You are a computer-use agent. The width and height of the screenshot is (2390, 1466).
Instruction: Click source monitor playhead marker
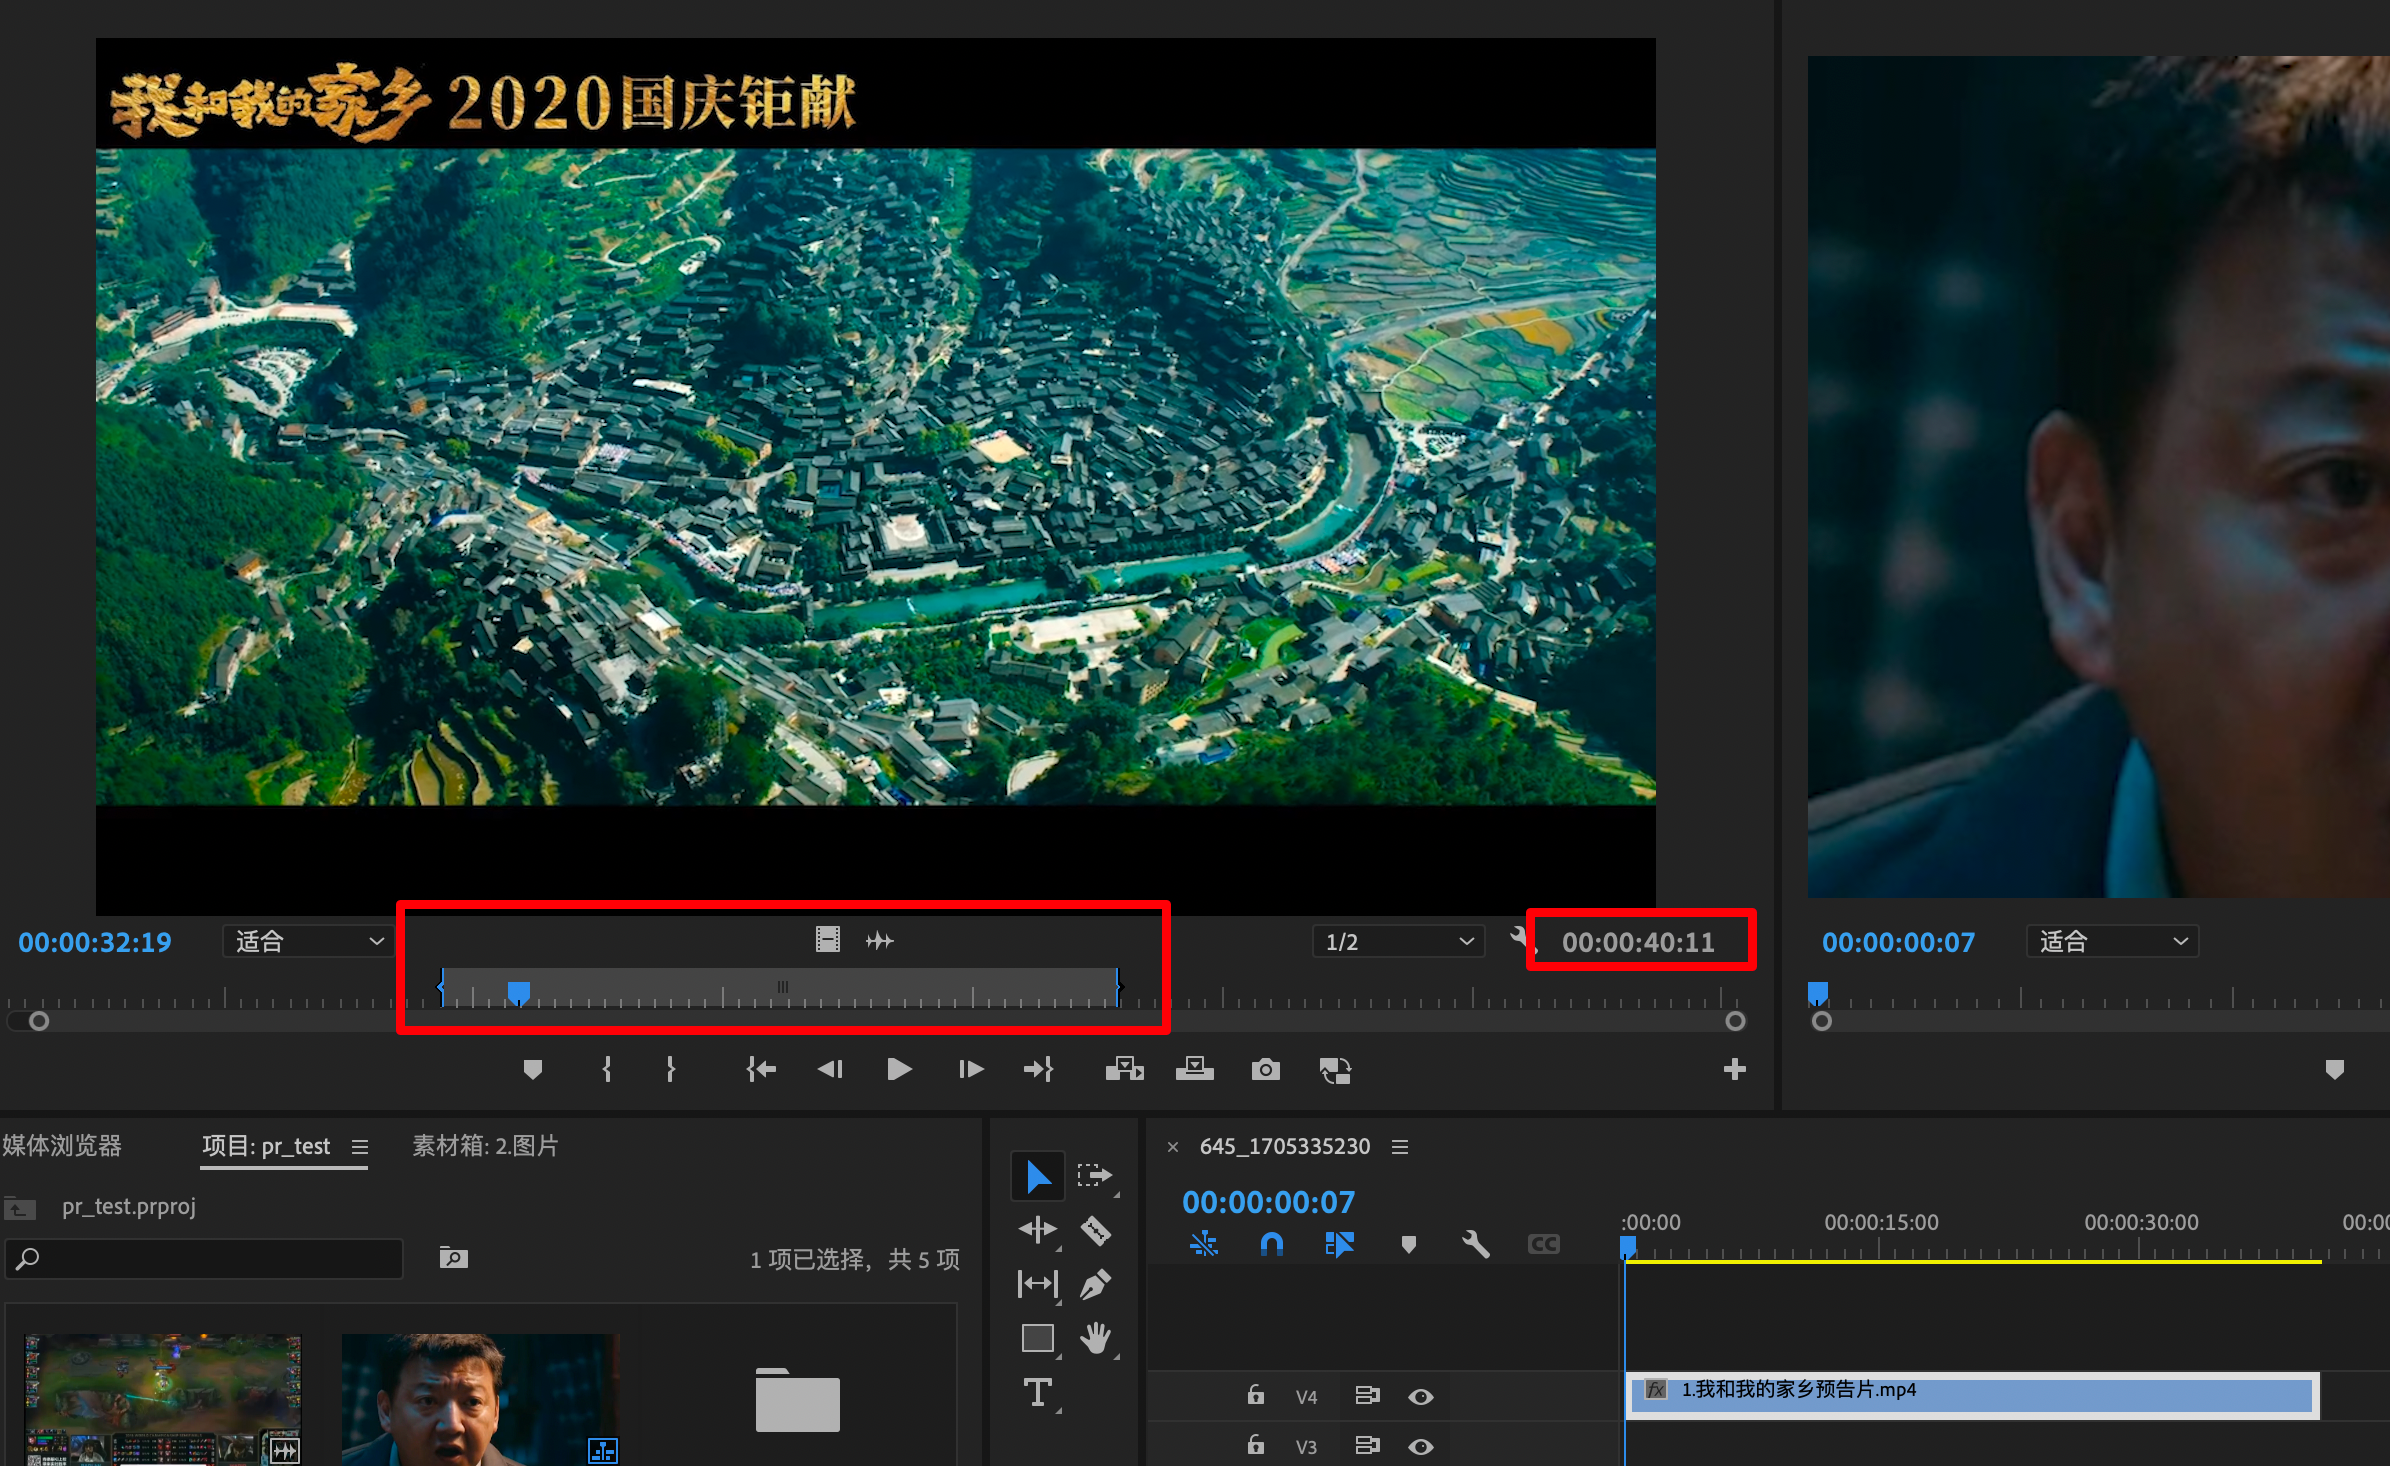(518, 992)
